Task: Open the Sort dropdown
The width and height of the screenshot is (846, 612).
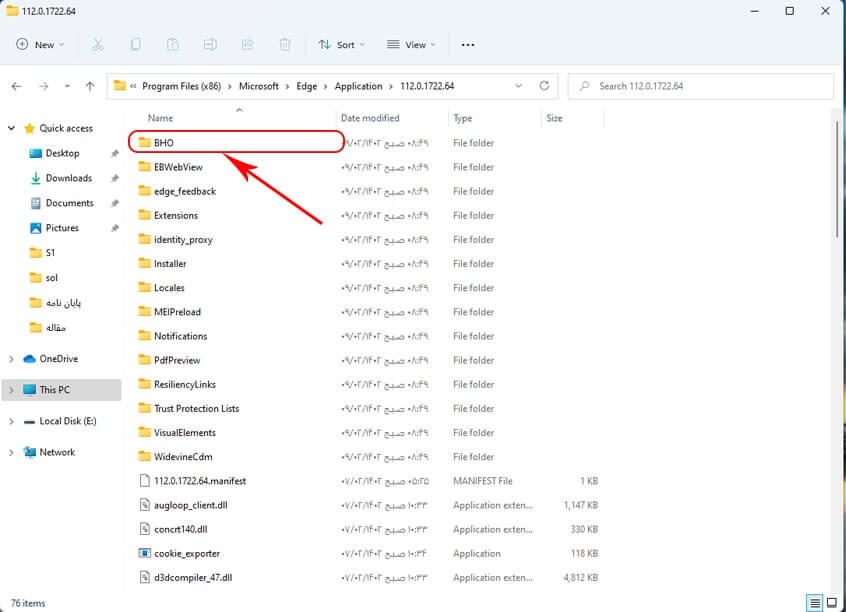Action: point(340,44)
